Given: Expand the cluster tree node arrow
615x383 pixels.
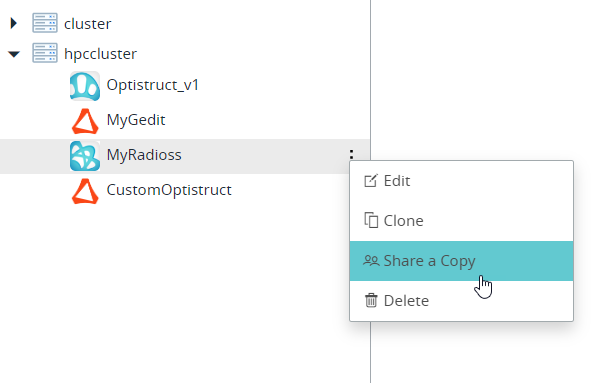Looking at the screenshot, I should (x=14, y=24).
